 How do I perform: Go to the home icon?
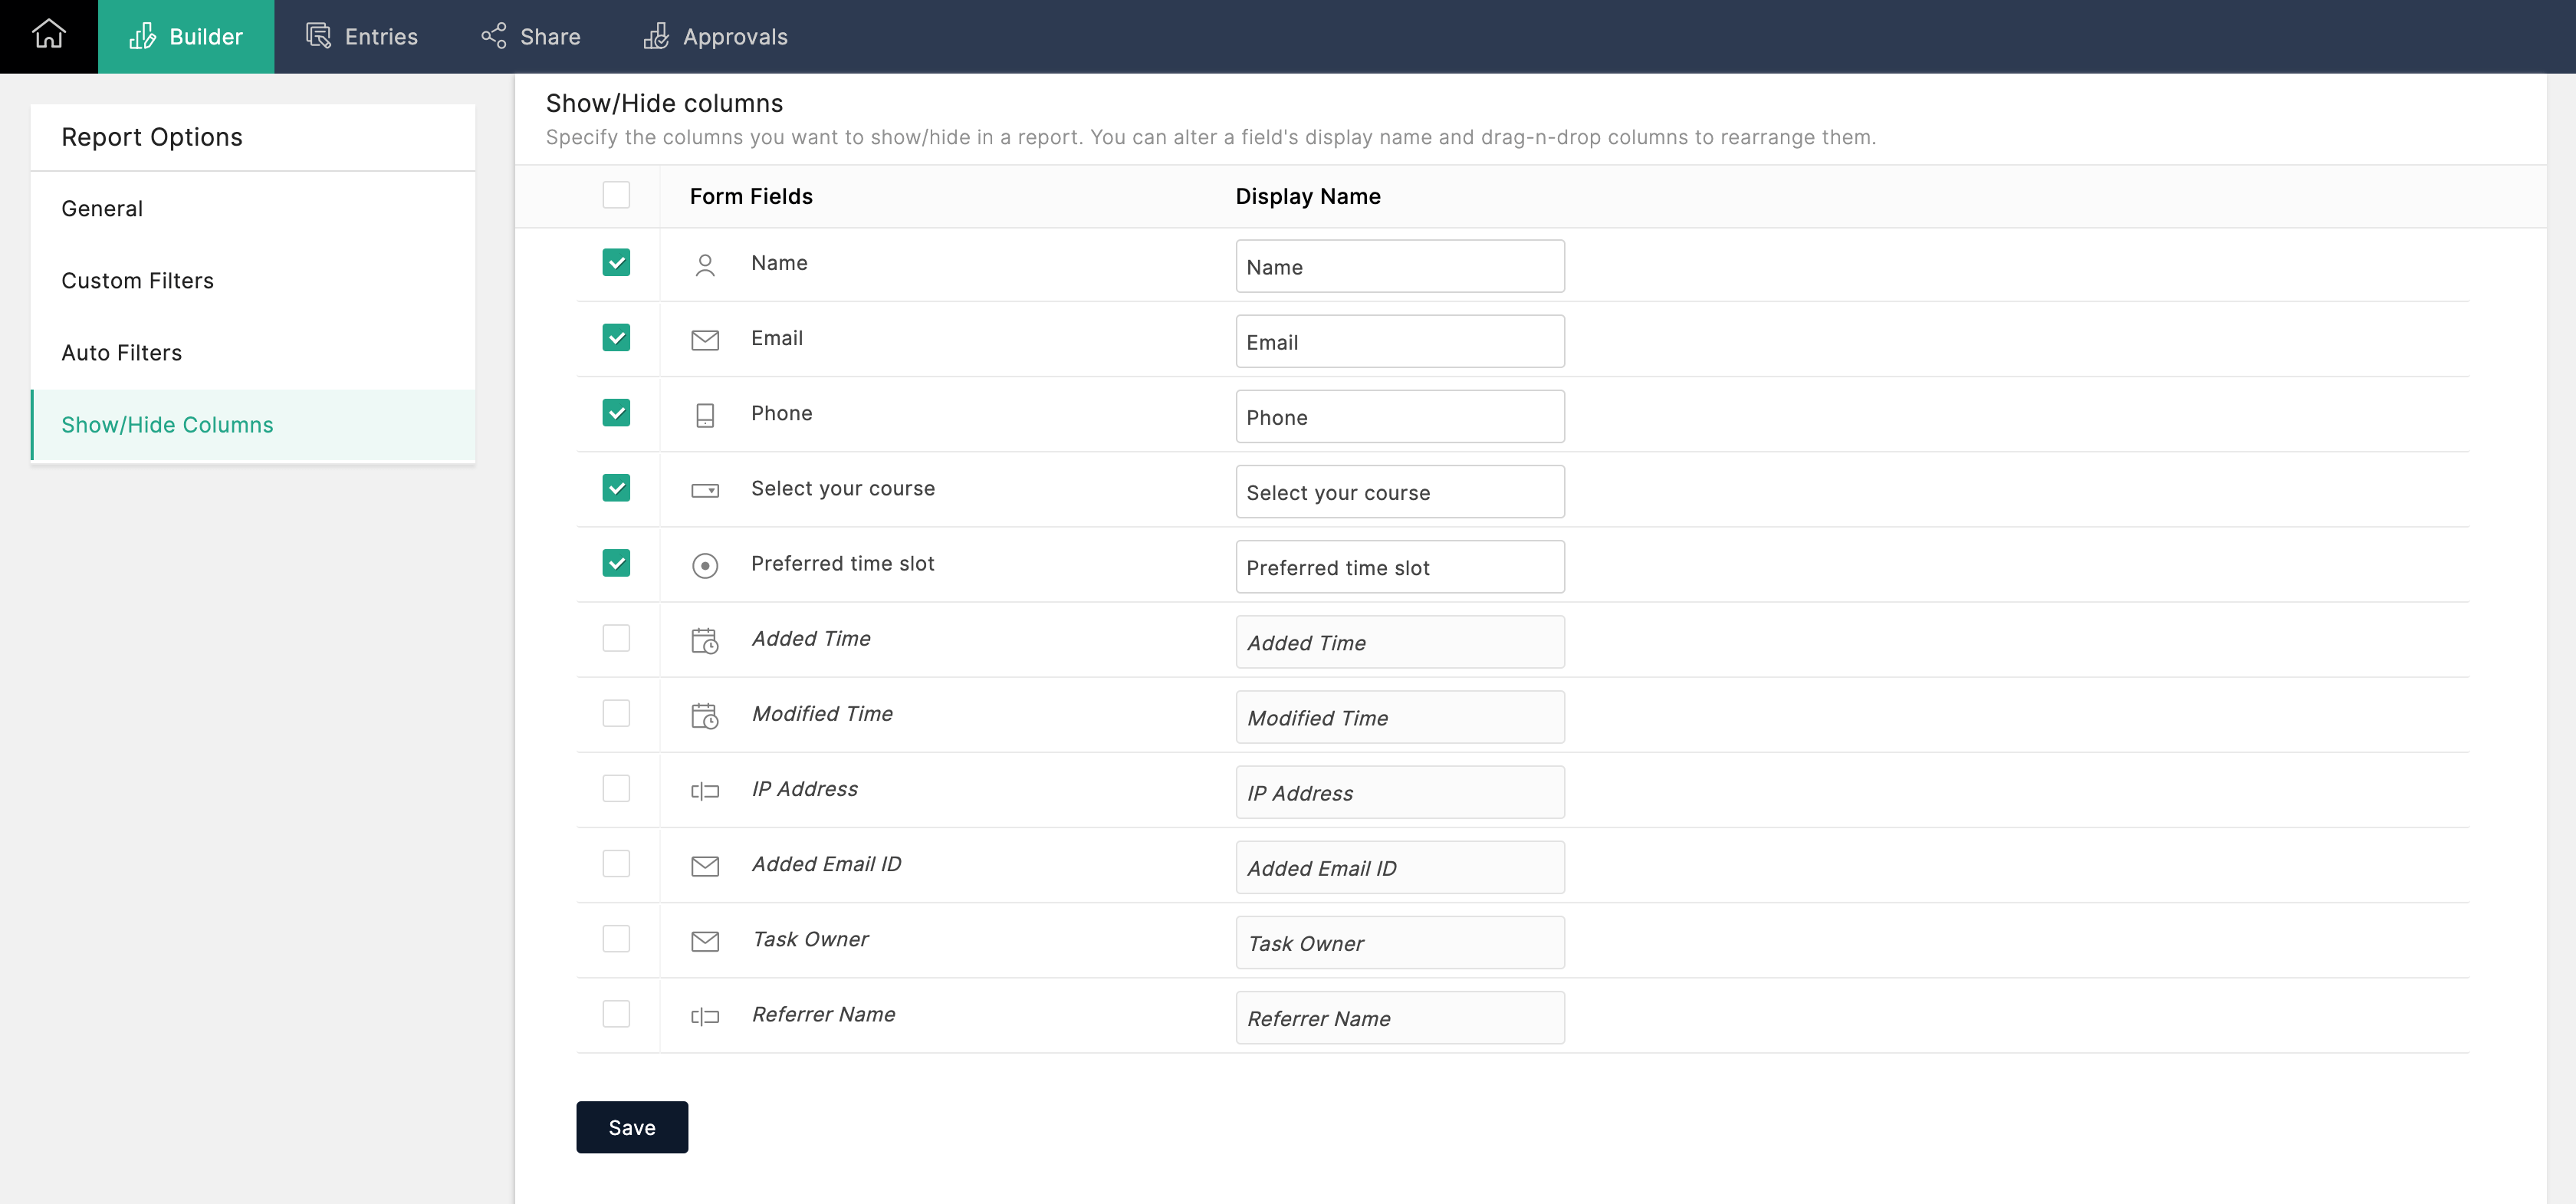48,35
